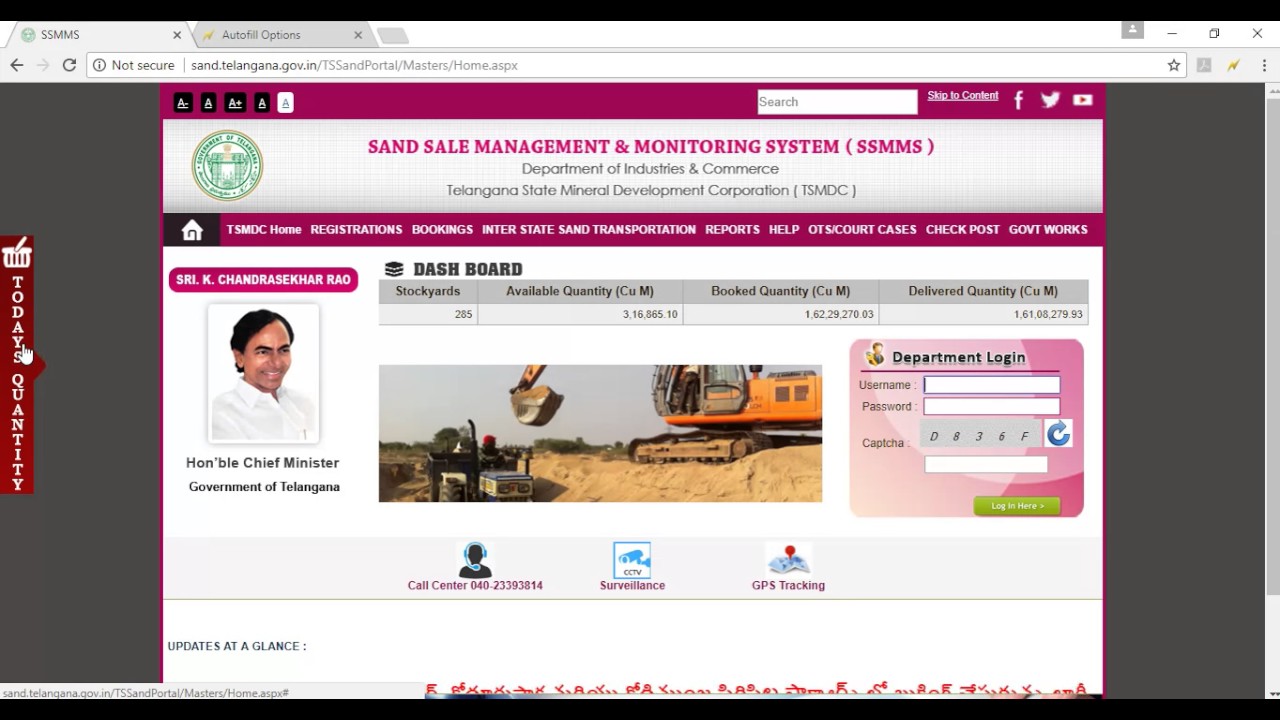Click available quantity 3,16,865.10
Viewport: 1280px width, 720px height.
[x=650, y=314]
